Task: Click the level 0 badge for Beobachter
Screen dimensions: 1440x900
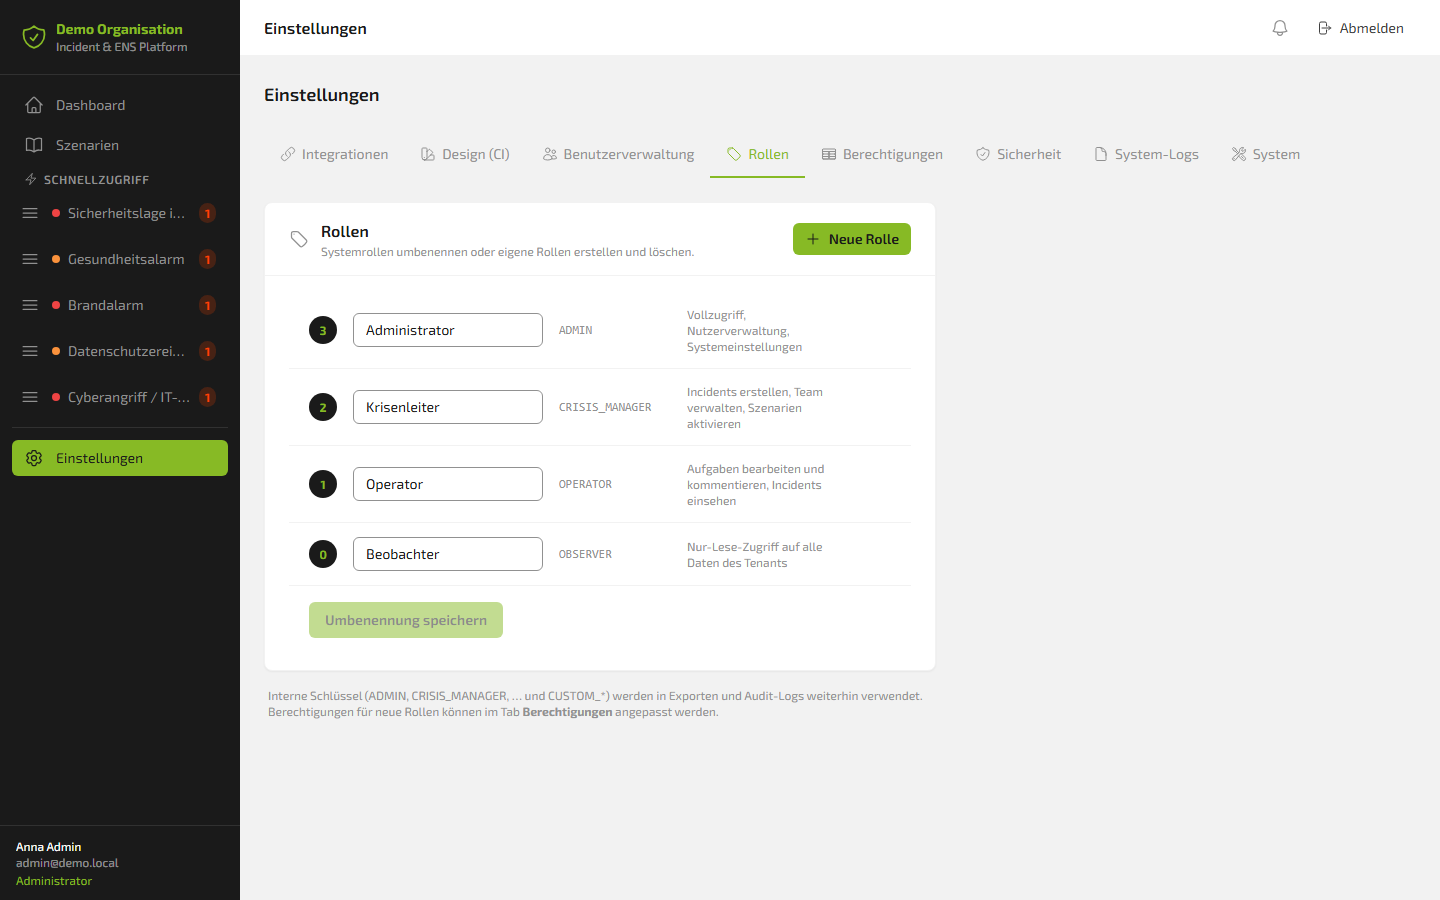Action: [x=323, y=554]
